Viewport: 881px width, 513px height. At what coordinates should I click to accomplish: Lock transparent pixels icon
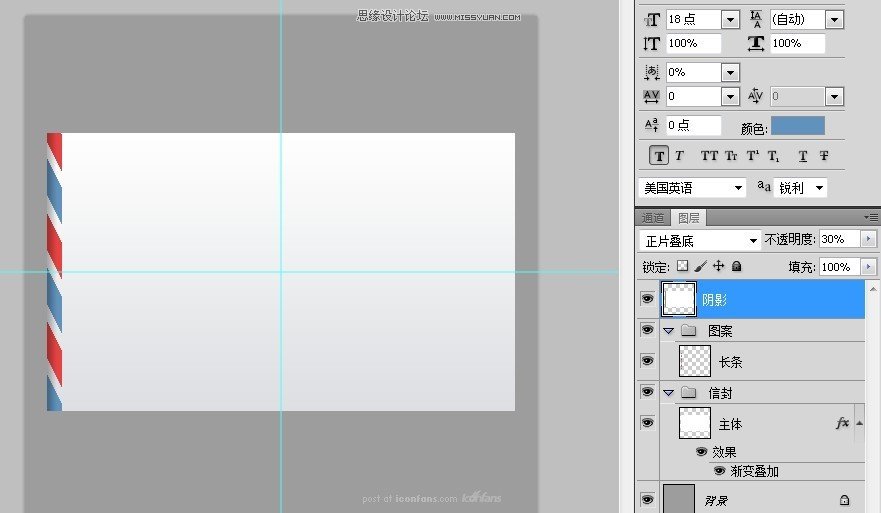point(682,266)
